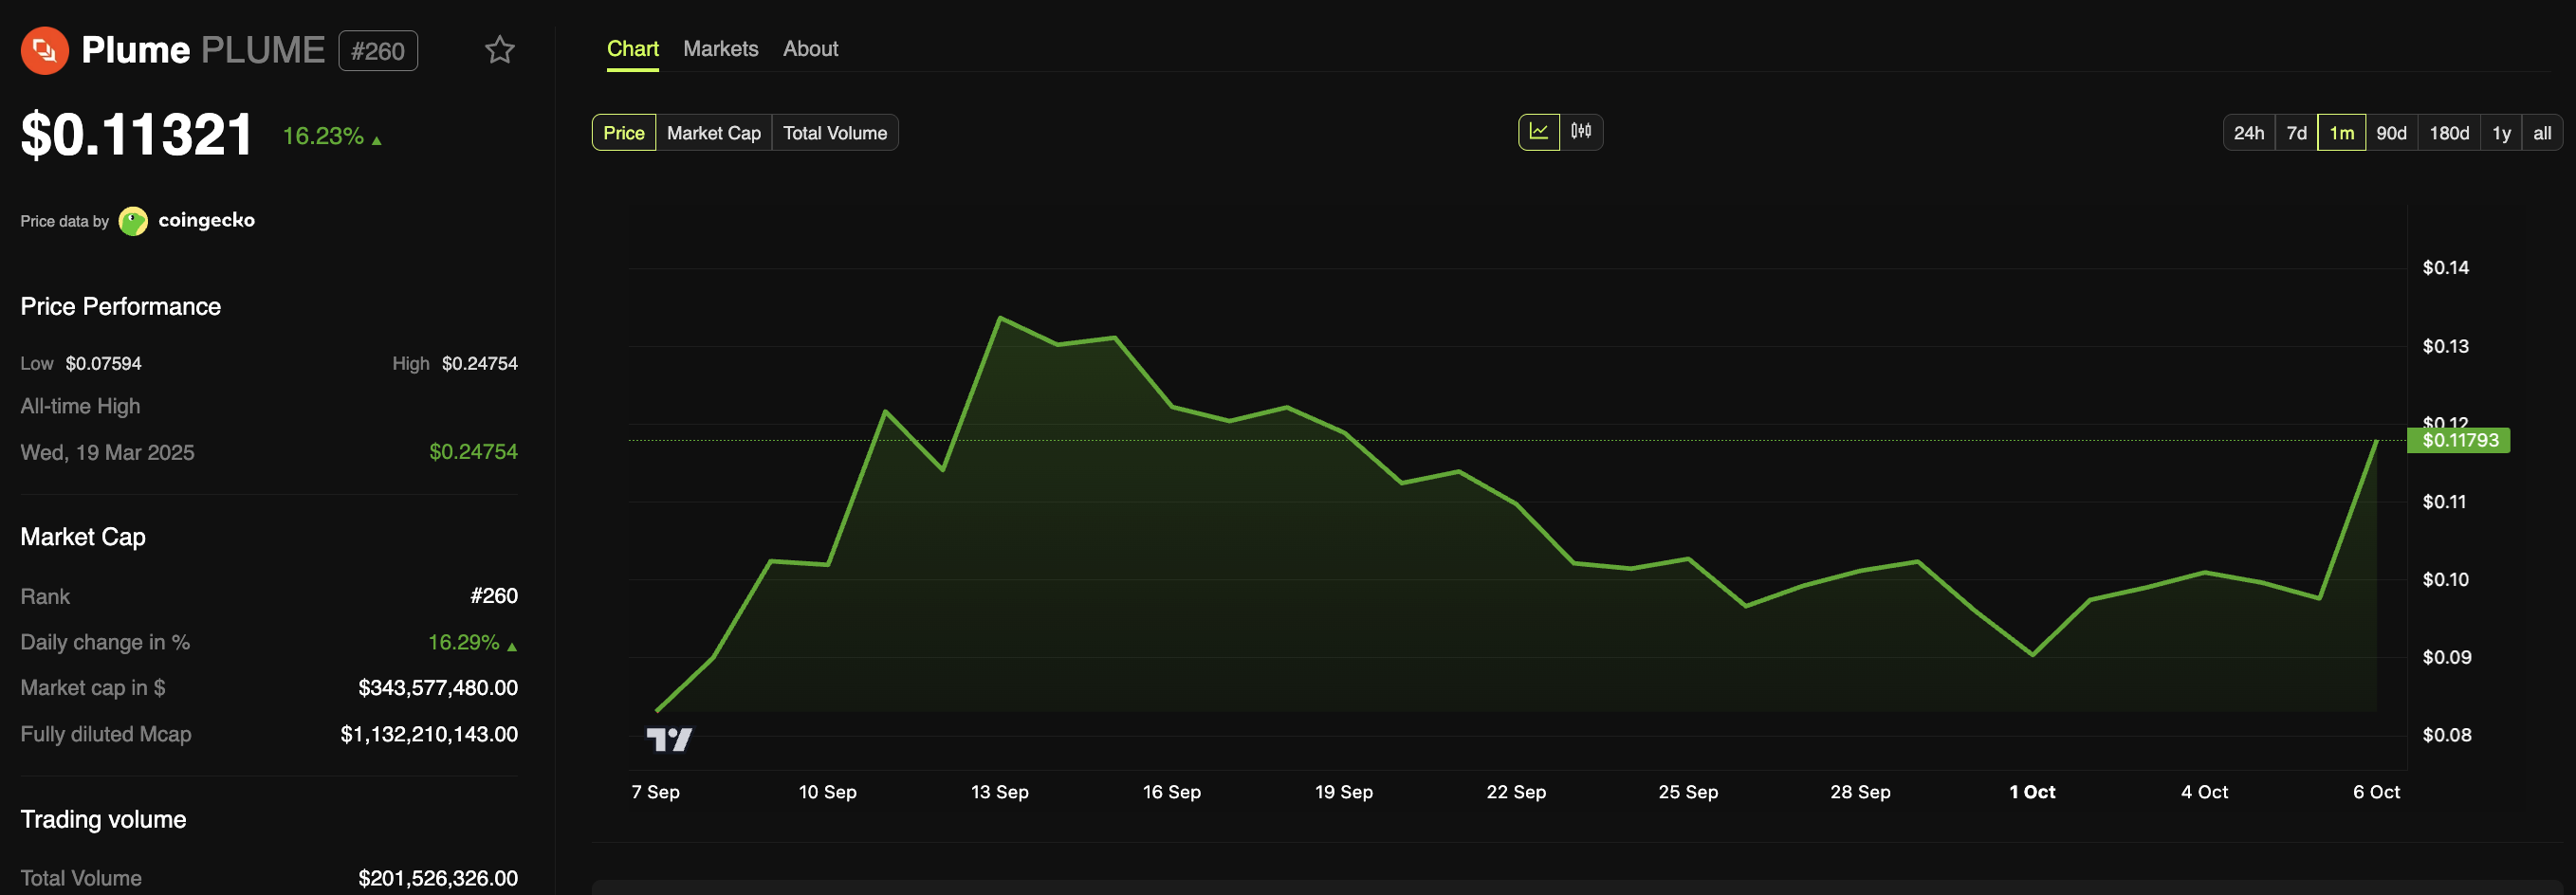Select the 7d timeframe

pos(2295,131)
